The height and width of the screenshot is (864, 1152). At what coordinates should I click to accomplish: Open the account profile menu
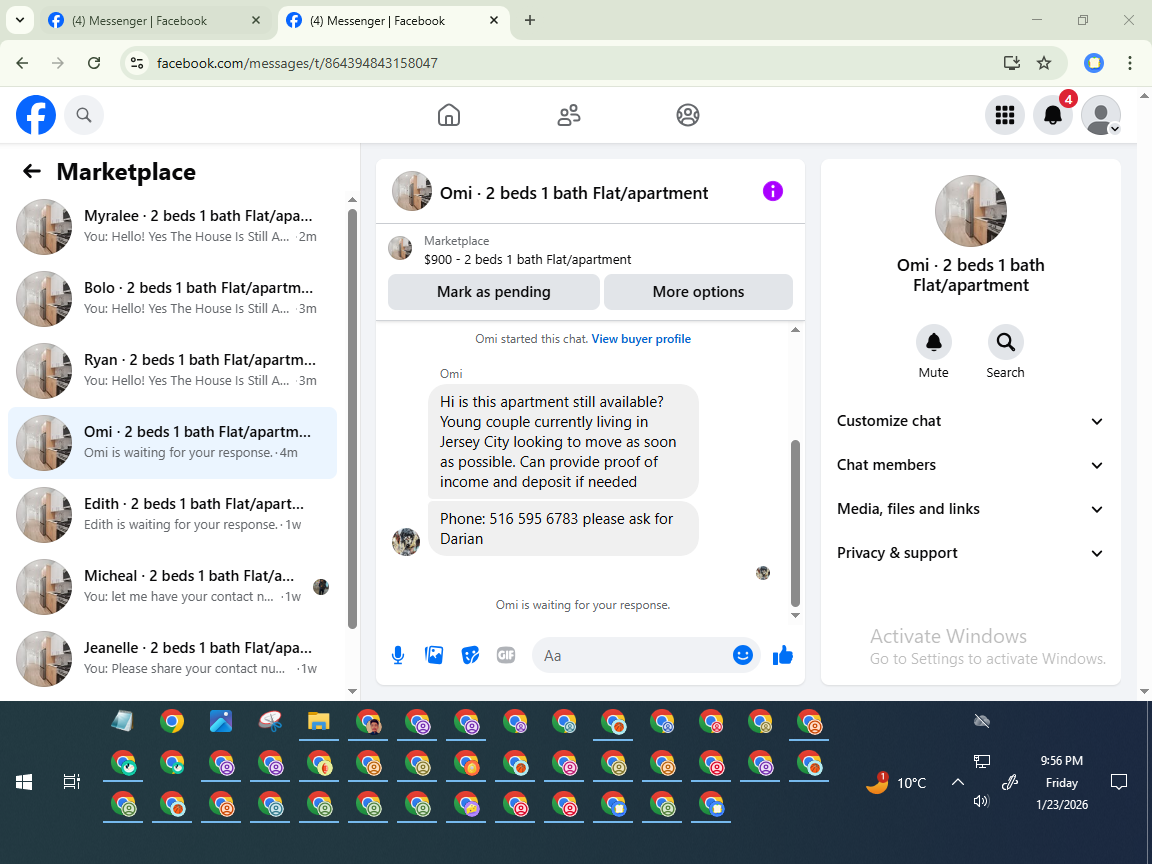(x=1101, y=115)
